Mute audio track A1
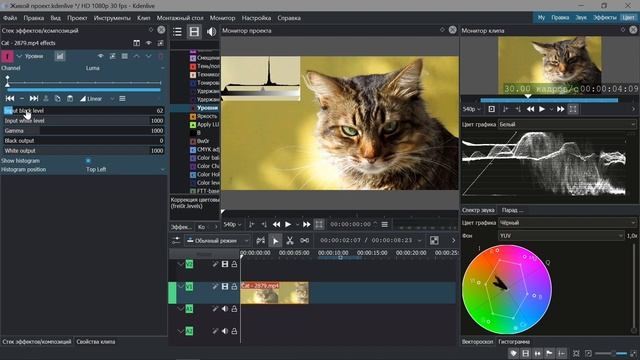The height and width of the screenshot is (360, 640). click(x=224, y=309)
